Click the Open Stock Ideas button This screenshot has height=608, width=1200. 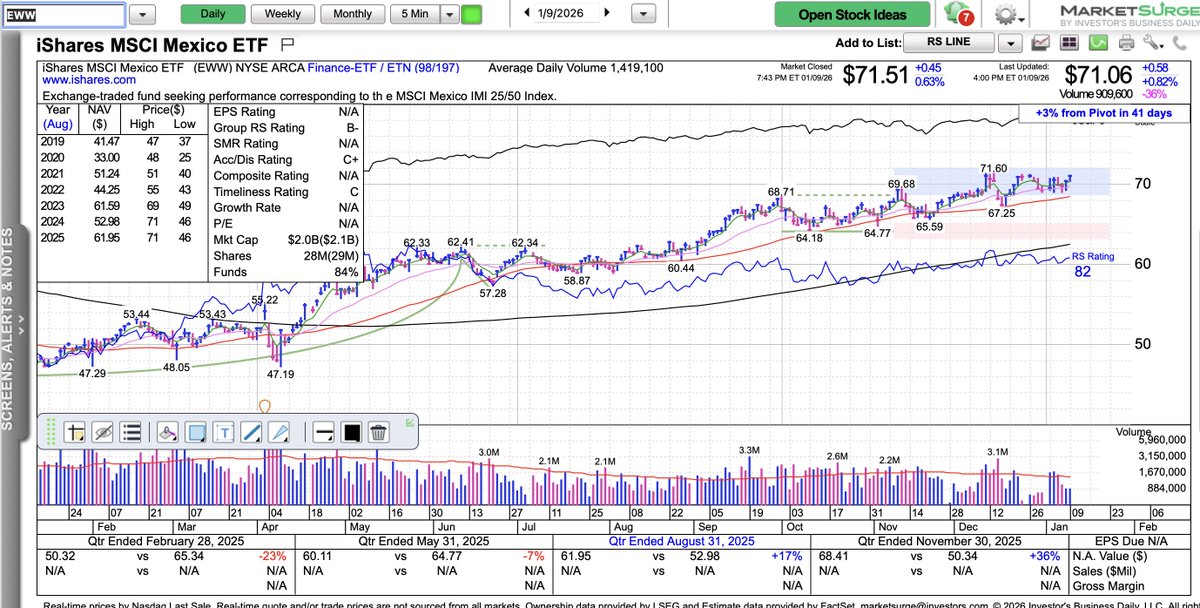[x=853, y=14]
